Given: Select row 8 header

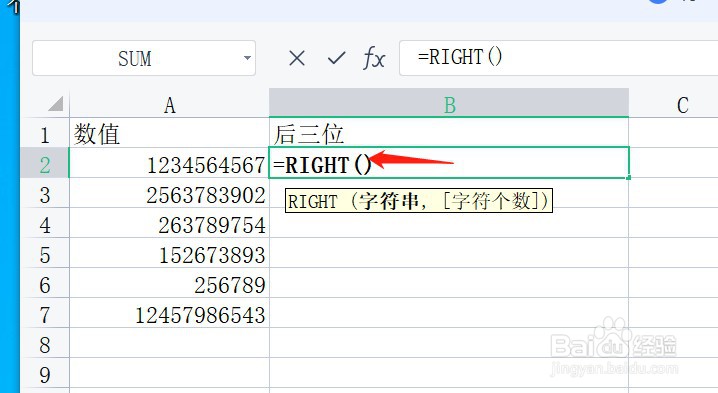Looking at the screenshot, I should (x=45, y=343).
